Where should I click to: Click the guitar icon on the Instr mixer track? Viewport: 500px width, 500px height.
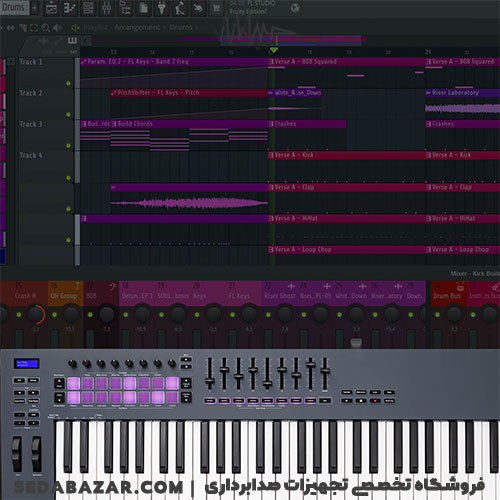[x=495, y=286]
